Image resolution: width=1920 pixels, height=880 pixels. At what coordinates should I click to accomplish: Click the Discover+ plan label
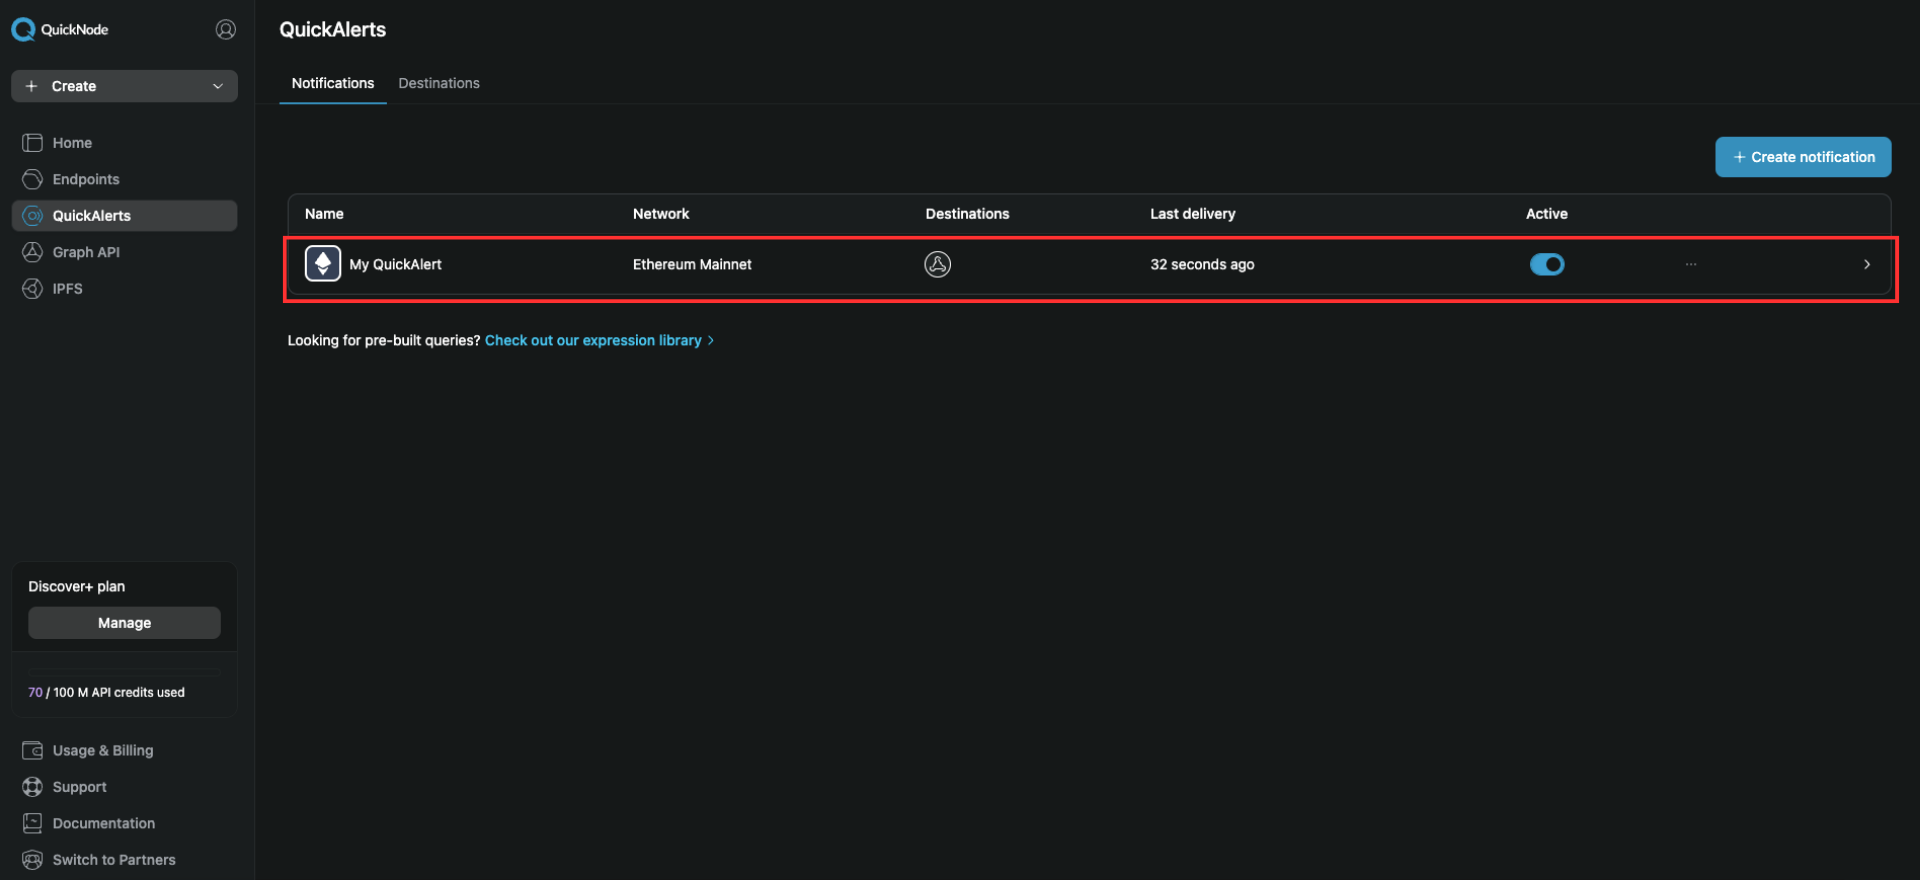point(77,587)
